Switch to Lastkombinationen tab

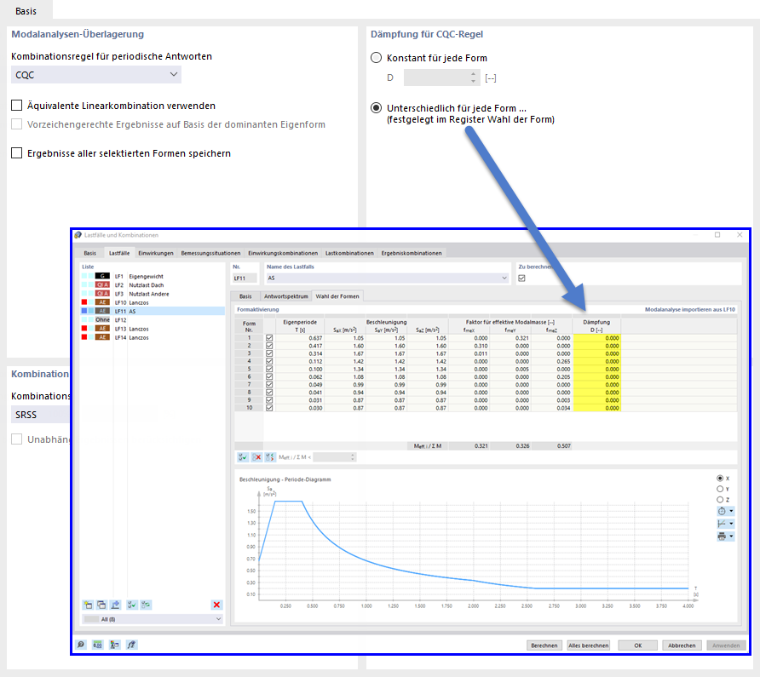(349, 253)
